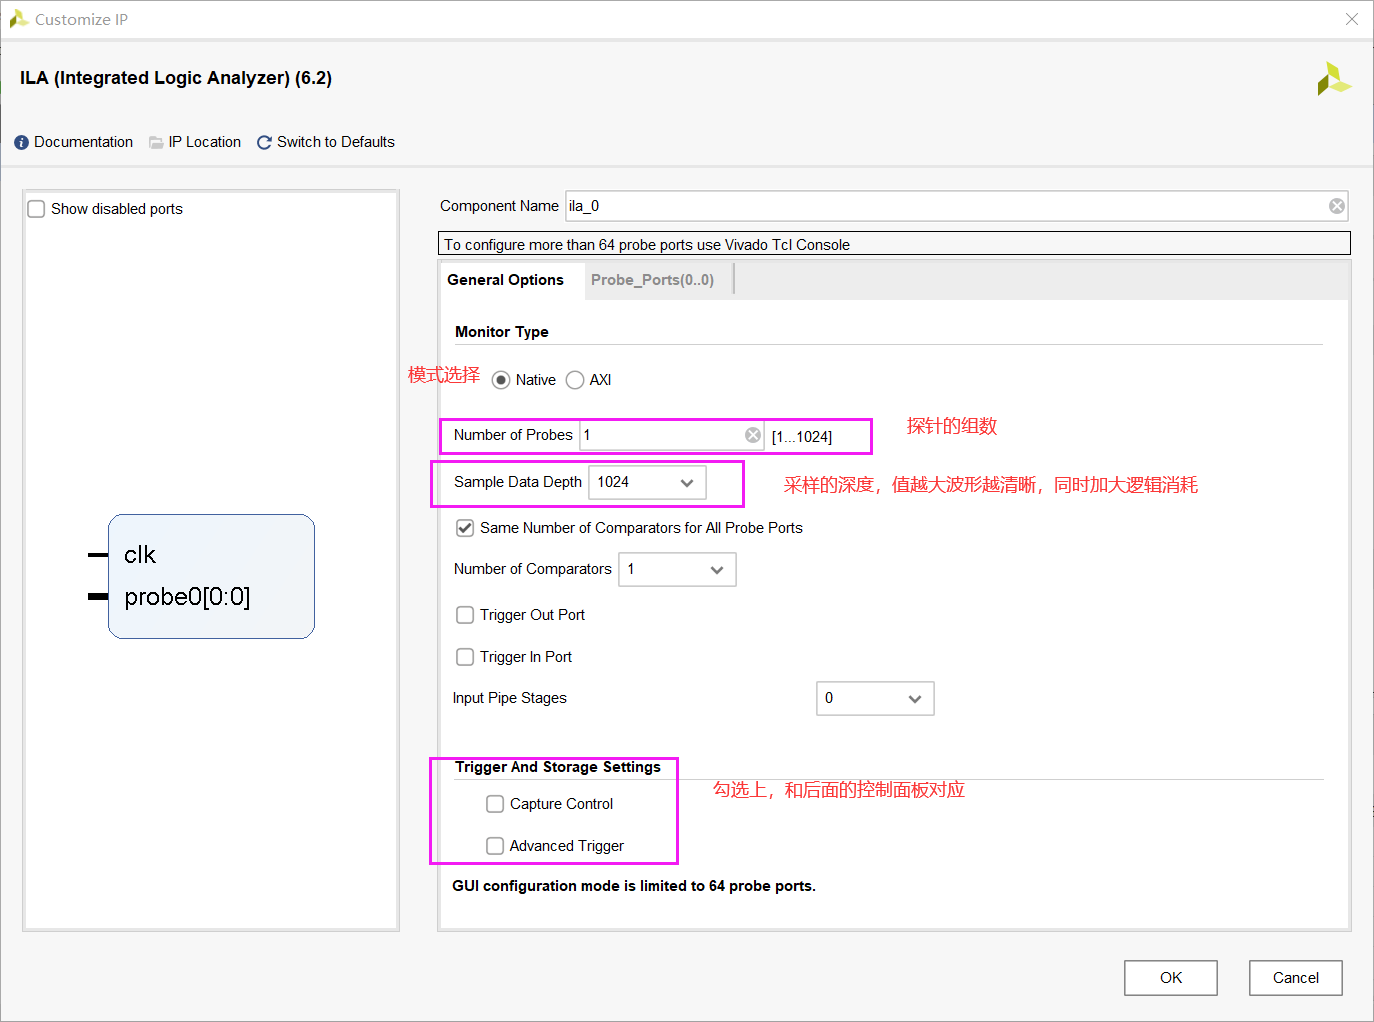Click the IP Location folder icon
The width and height of the screenshot is (1374, 1022).
[x=156, y=143]
